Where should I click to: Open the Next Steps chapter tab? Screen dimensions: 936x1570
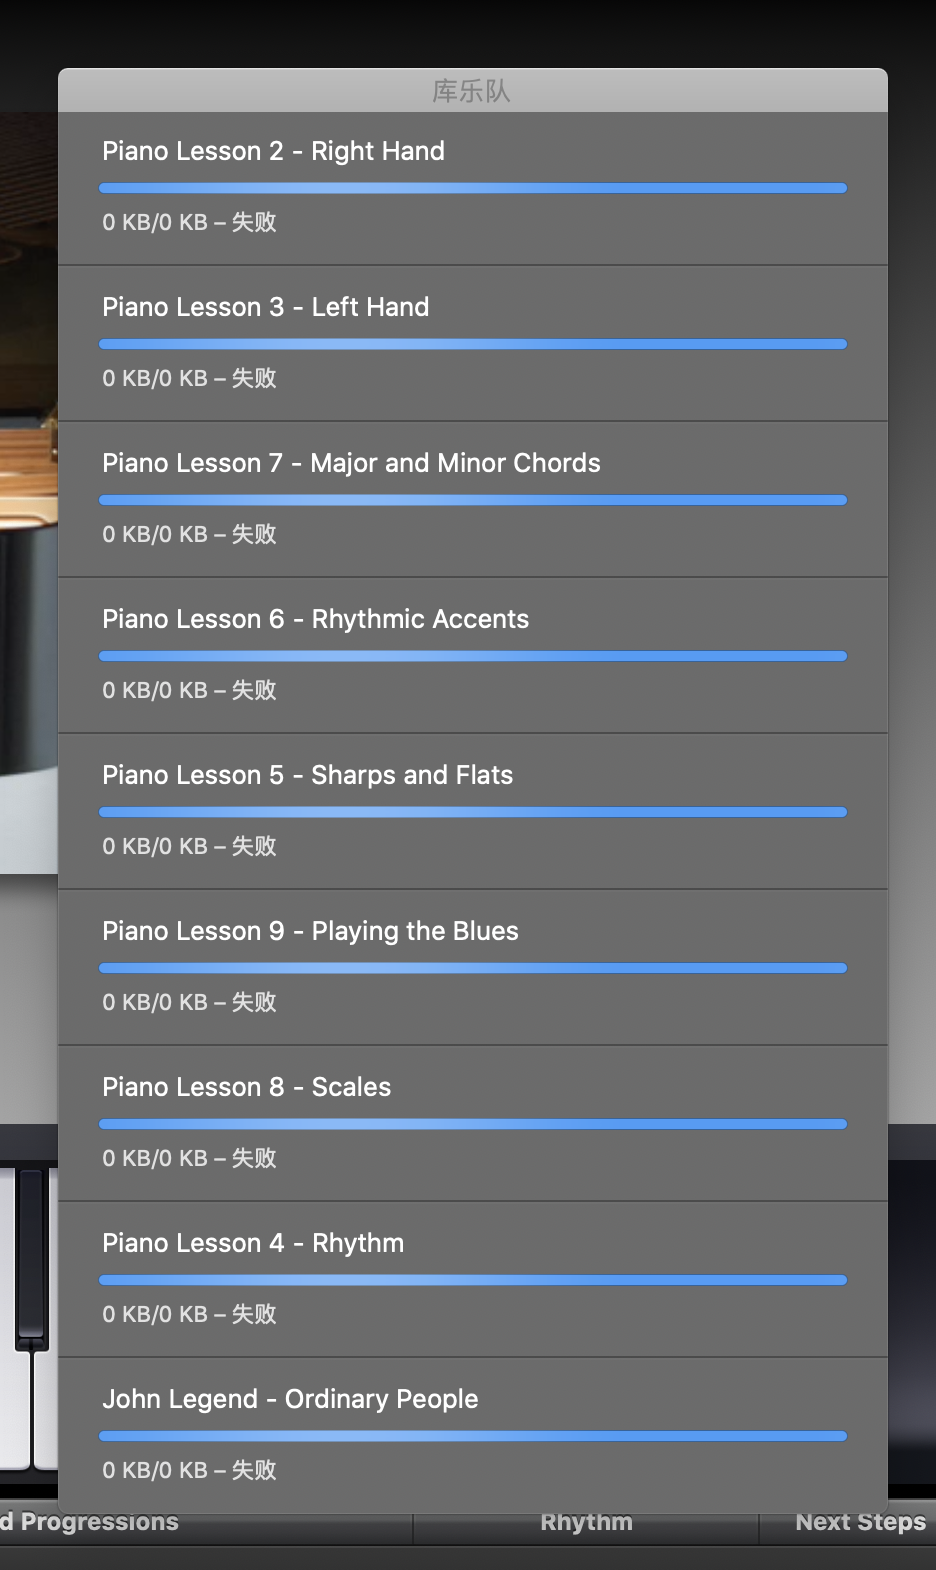(860, 1524)
